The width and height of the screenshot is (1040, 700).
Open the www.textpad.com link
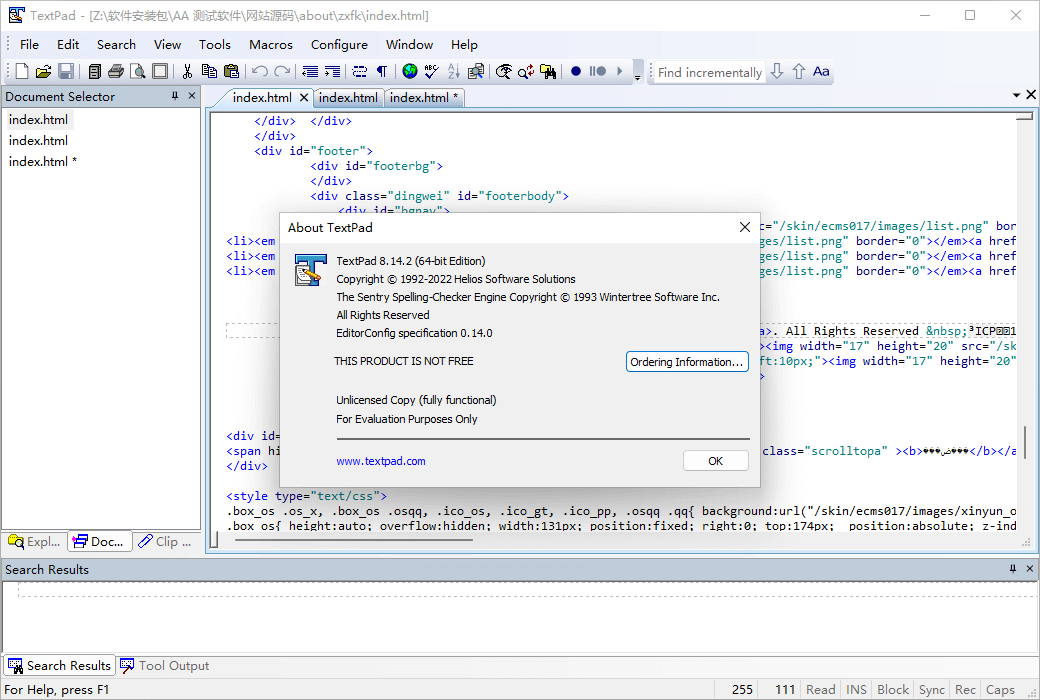pos(381,461)
